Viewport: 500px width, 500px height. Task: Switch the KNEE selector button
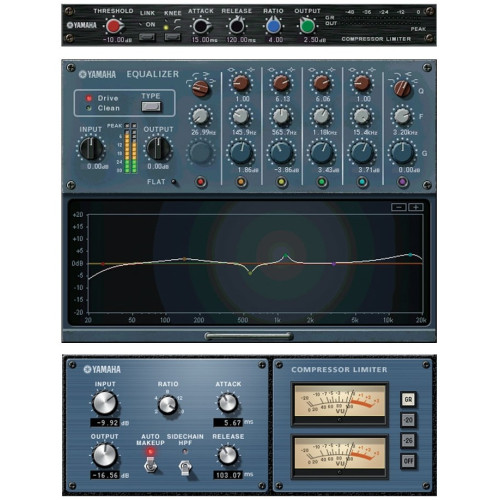point(172,36)
